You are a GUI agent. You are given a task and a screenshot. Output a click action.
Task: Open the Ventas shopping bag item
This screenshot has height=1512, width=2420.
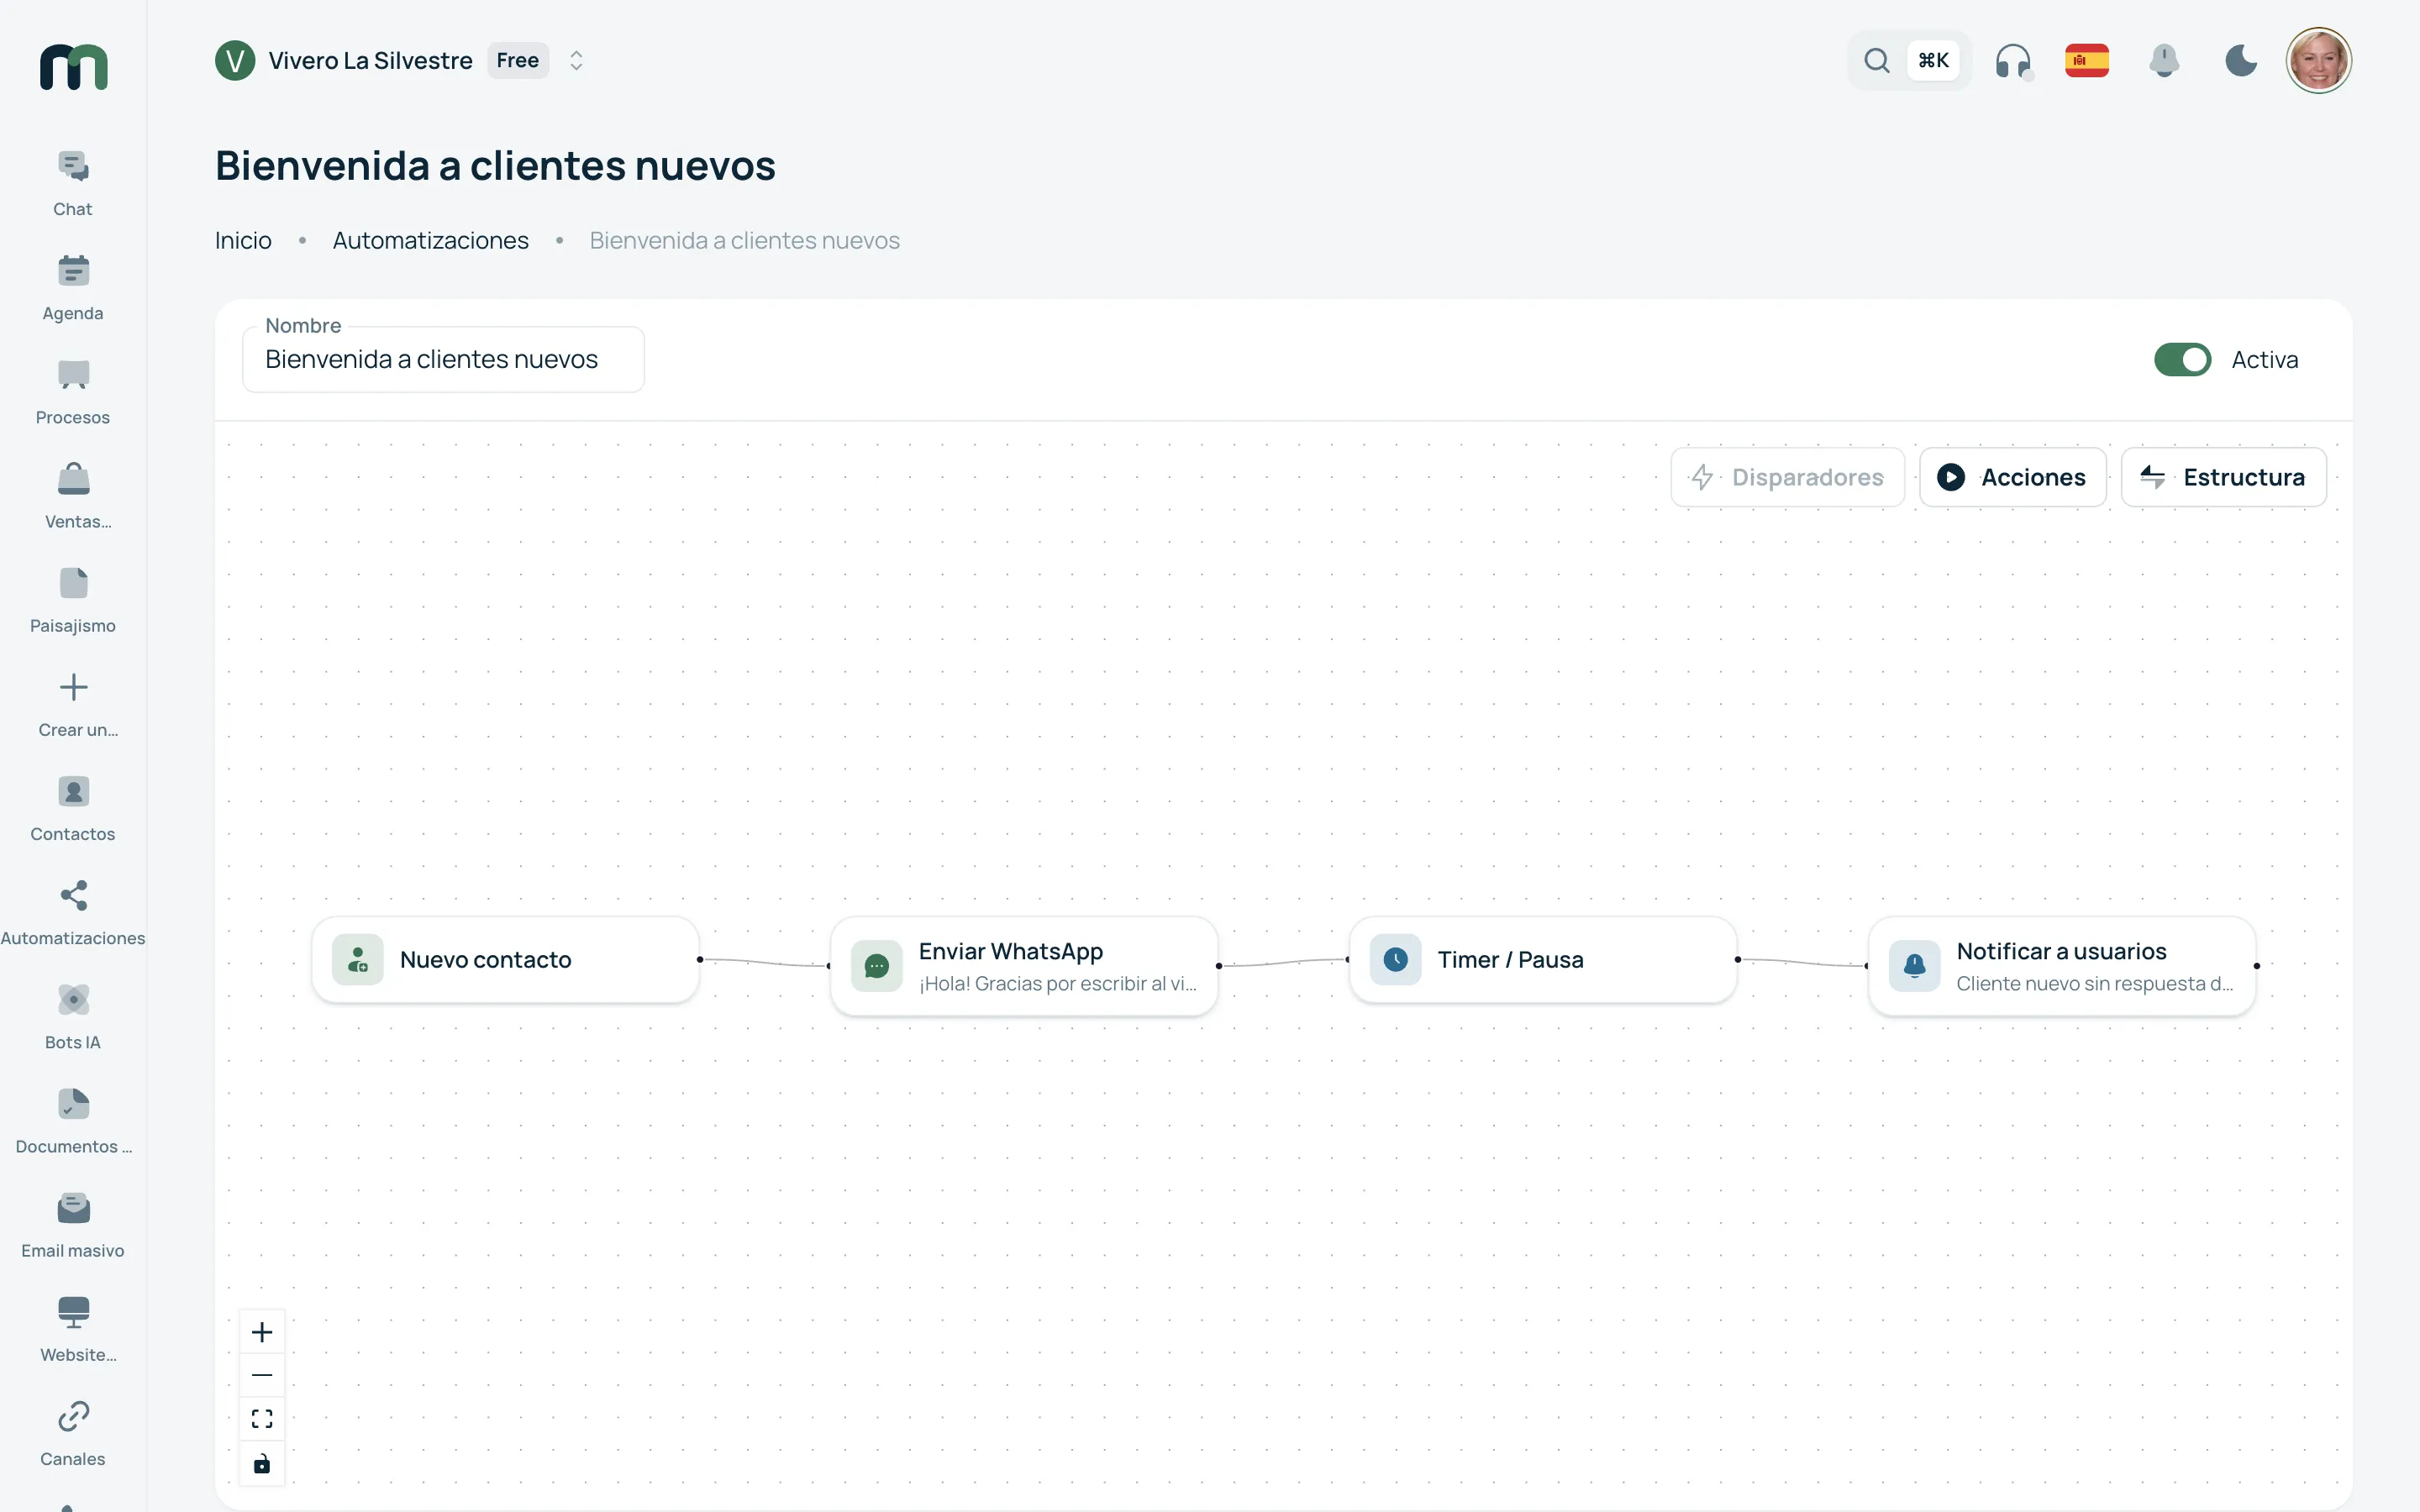[x=73, y=496]
